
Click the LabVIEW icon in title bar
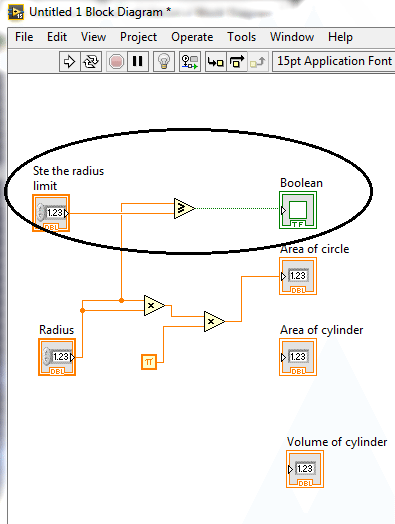[x=16, y=12]
